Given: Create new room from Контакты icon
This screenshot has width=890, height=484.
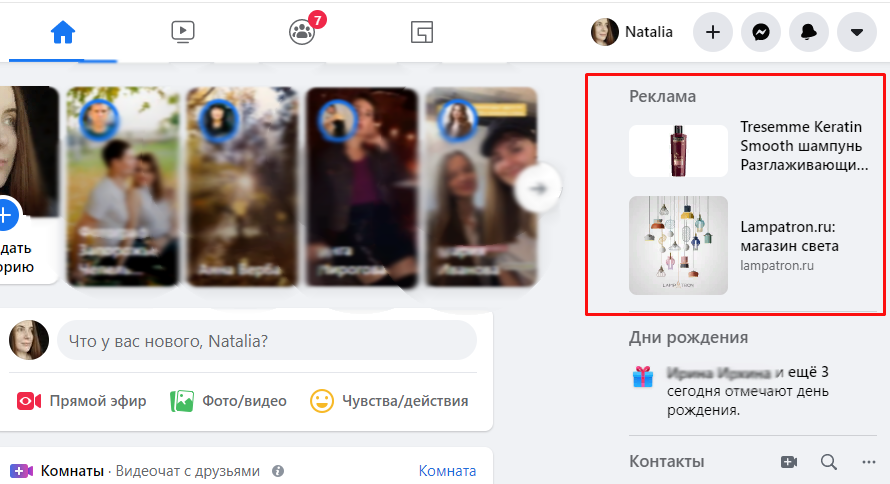Looking at the screenshot, I should 789,462.
